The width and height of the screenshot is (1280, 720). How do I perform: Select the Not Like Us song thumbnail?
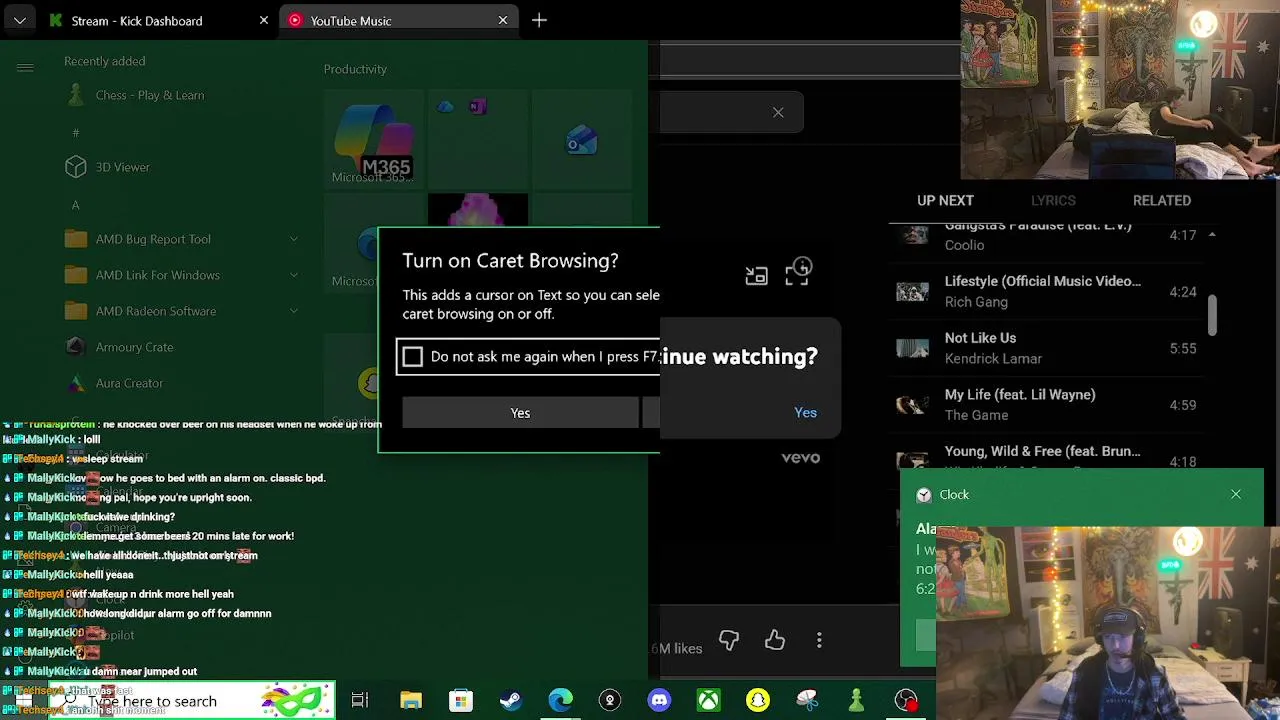[x=912, y=348]
